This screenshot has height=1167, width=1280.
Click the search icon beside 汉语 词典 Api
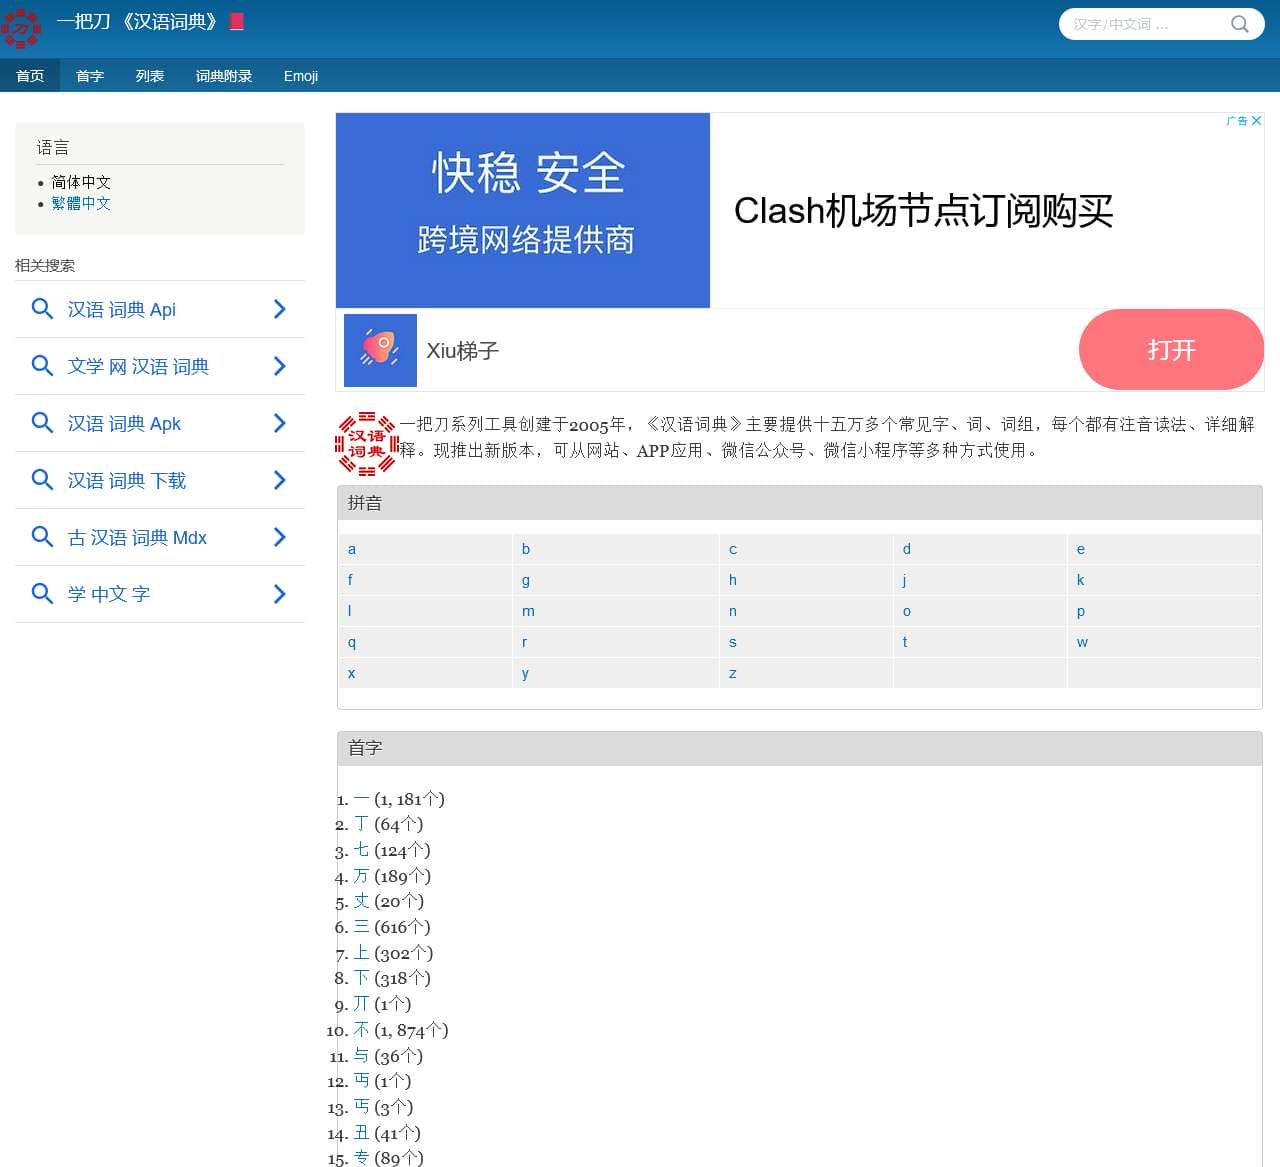click(x=42, y=309)
